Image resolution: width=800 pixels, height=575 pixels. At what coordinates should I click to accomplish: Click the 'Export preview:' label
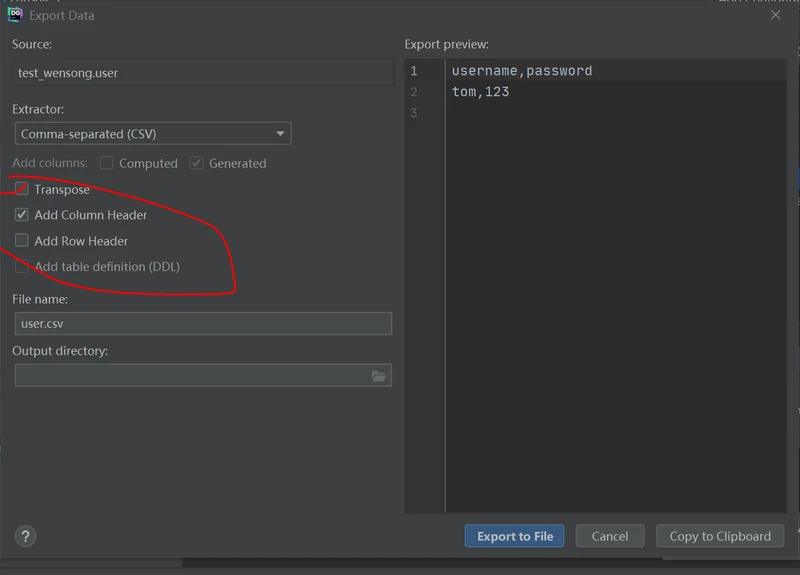(x=446, y=44)
